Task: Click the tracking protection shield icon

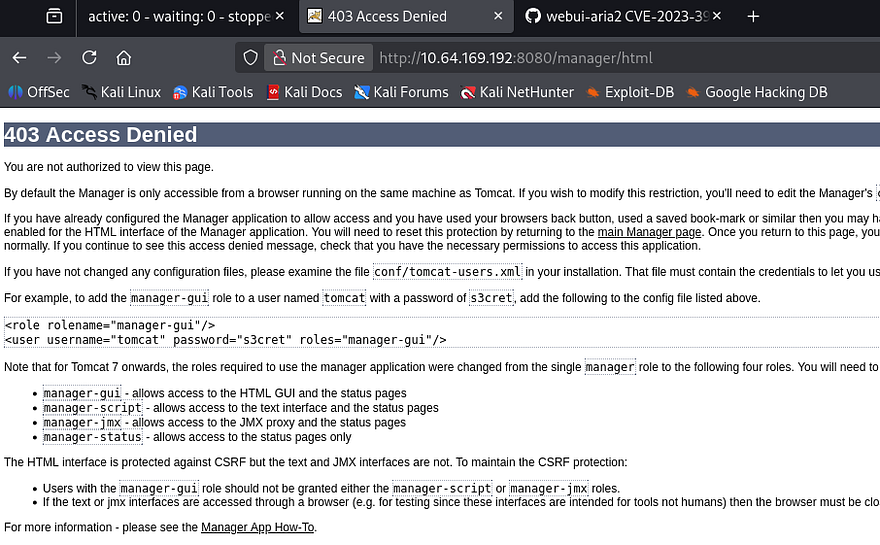Action: tap(252, 58)
